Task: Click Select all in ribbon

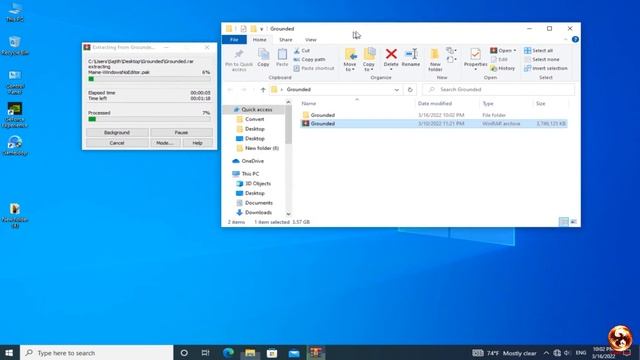Action: 538,51
